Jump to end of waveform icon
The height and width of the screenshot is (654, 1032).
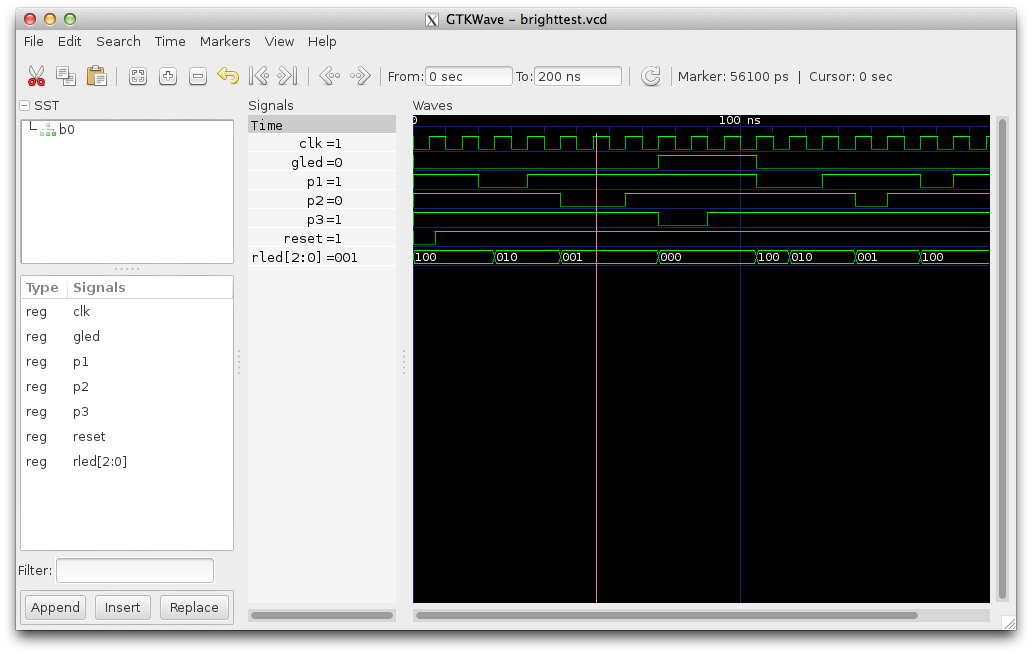coord(288,76)
